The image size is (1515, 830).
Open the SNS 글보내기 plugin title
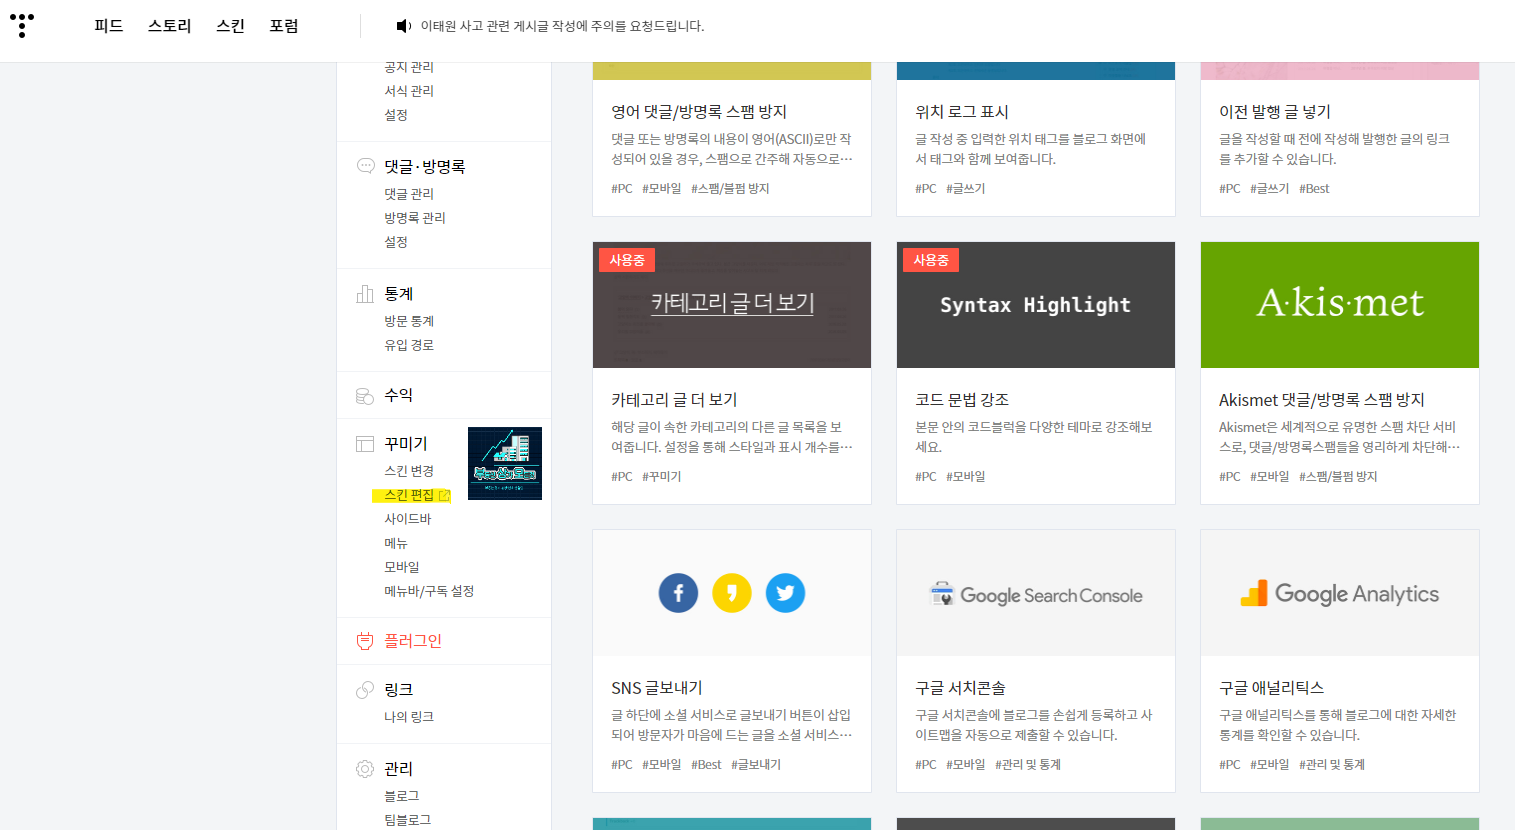[657, 688]
